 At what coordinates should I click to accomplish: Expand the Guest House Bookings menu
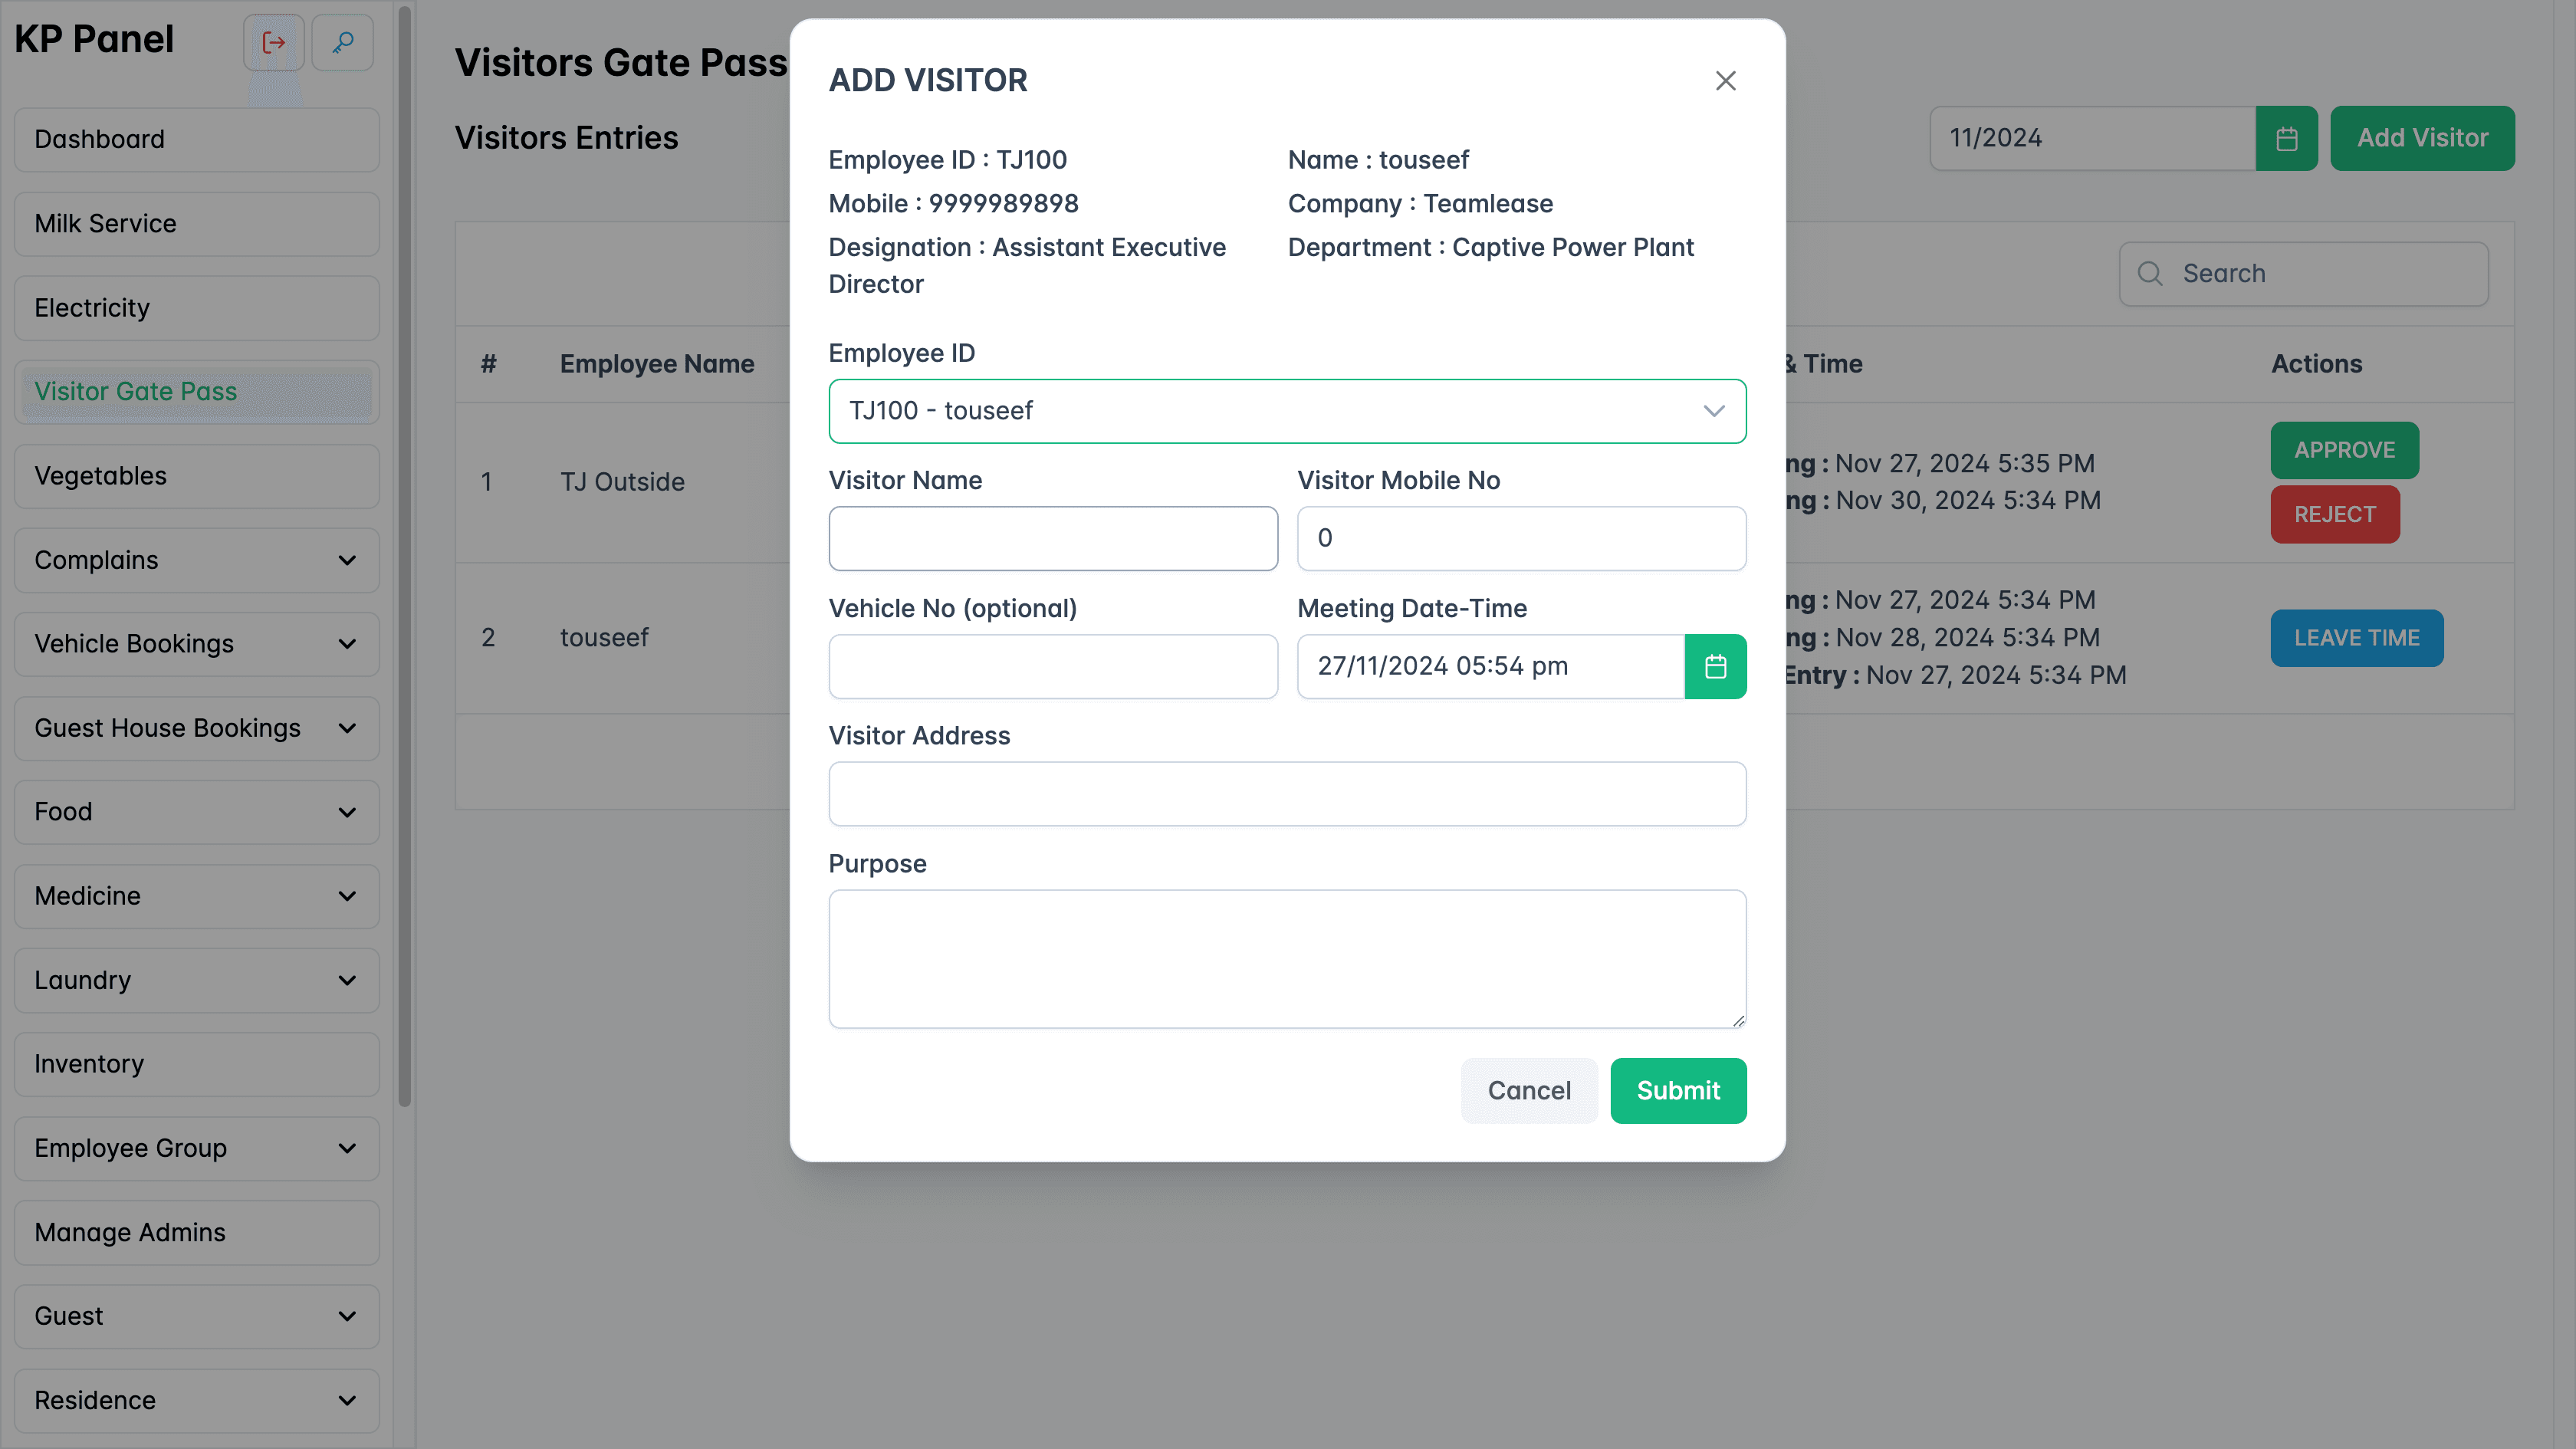[347, 728]
